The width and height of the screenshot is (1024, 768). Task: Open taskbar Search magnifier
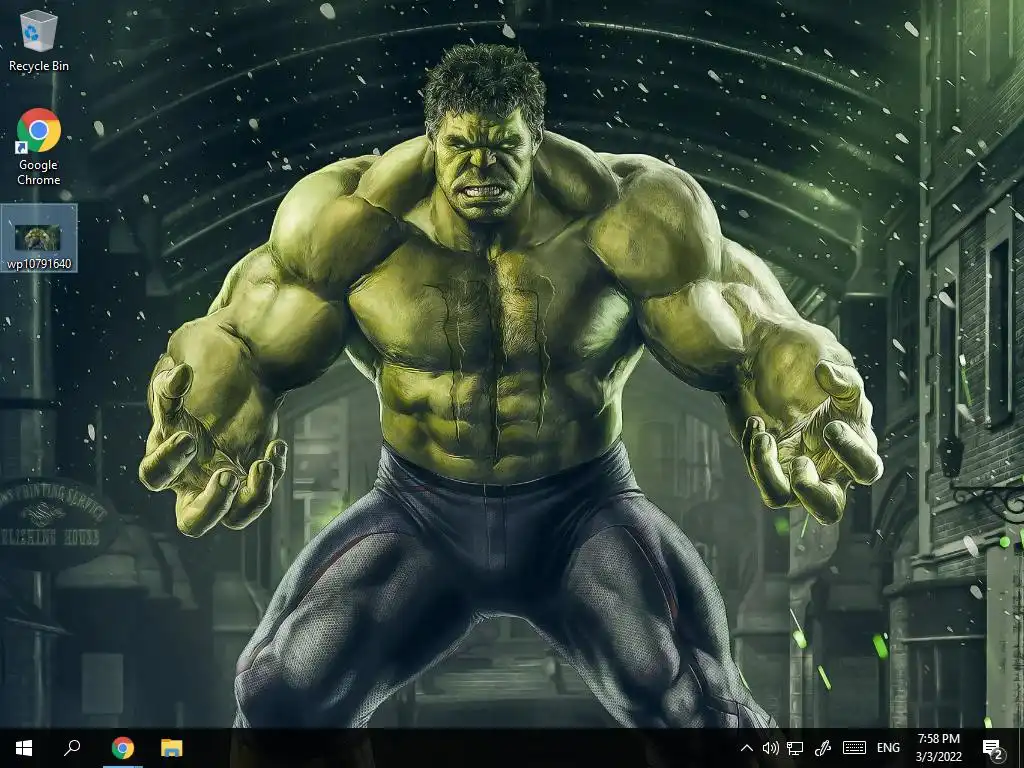click(72, 748)
